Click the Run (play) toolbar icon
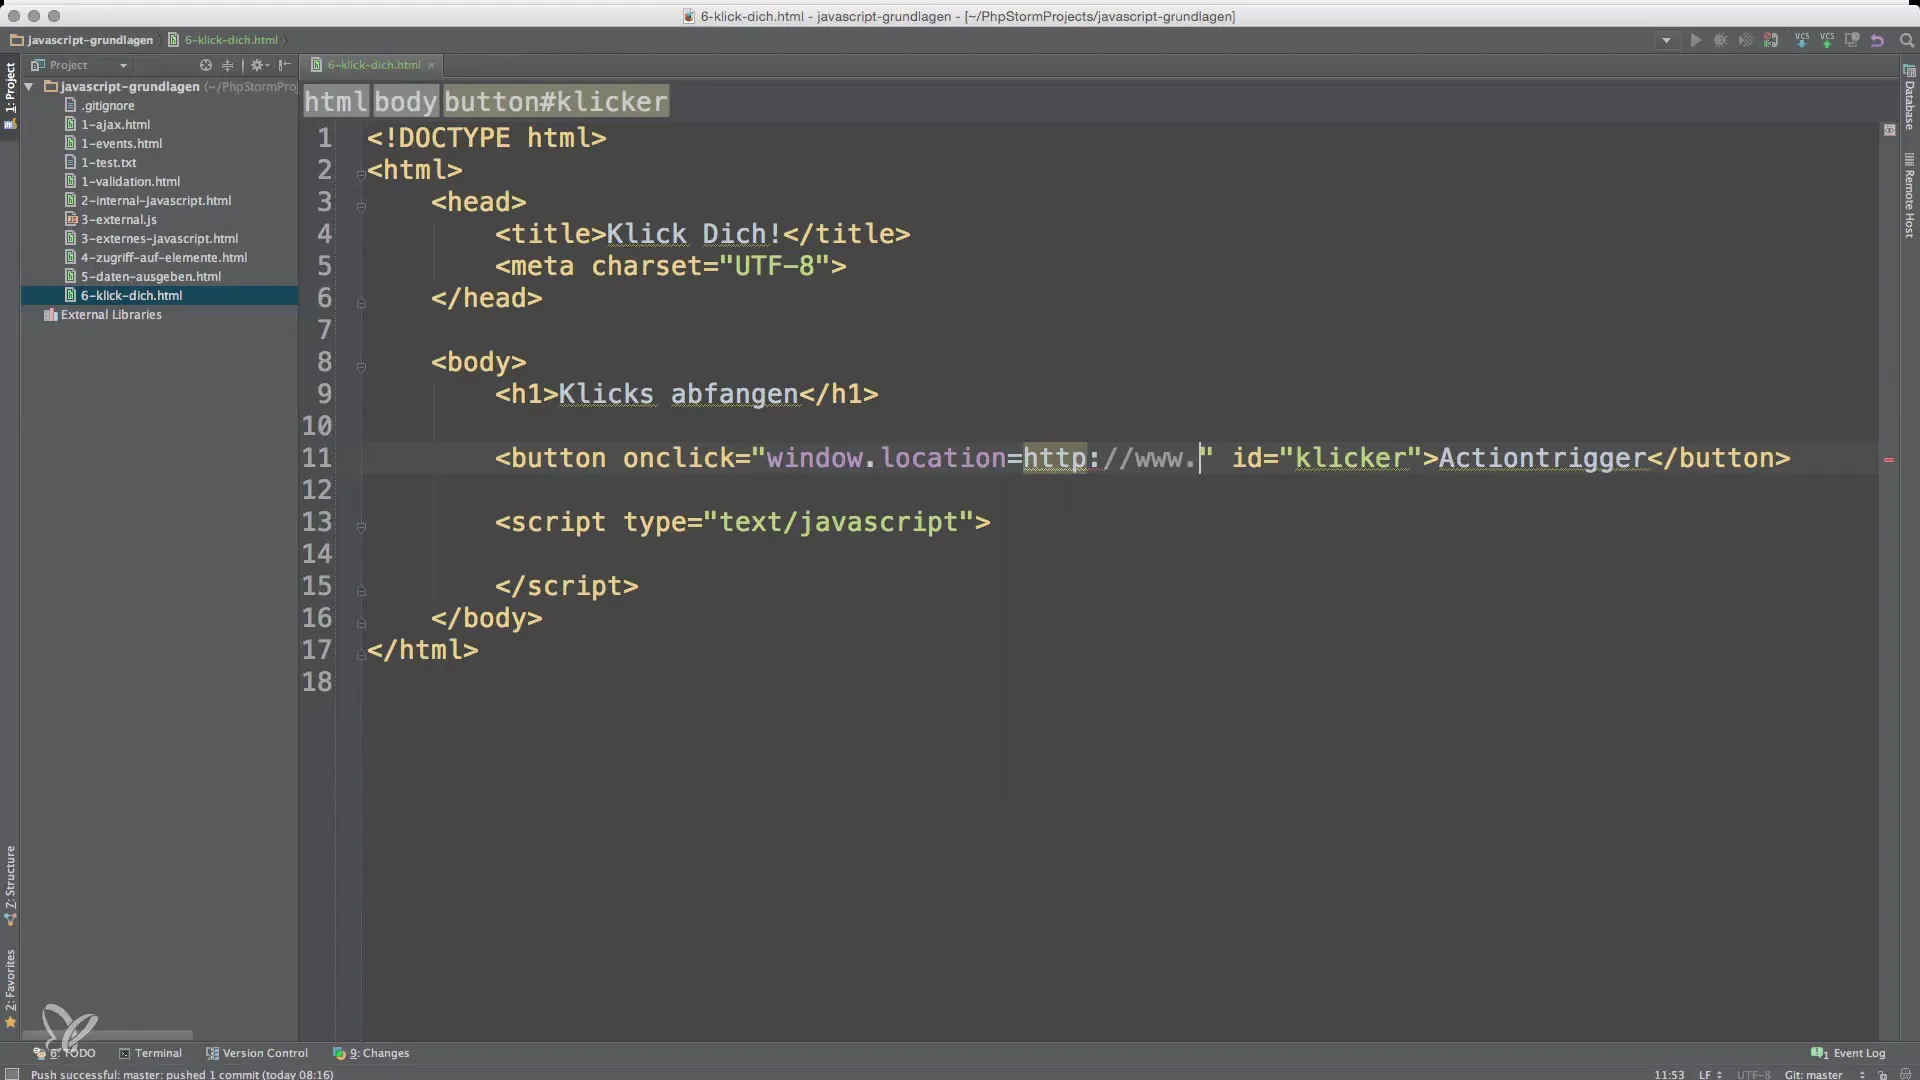 [x=1695, y=41]
